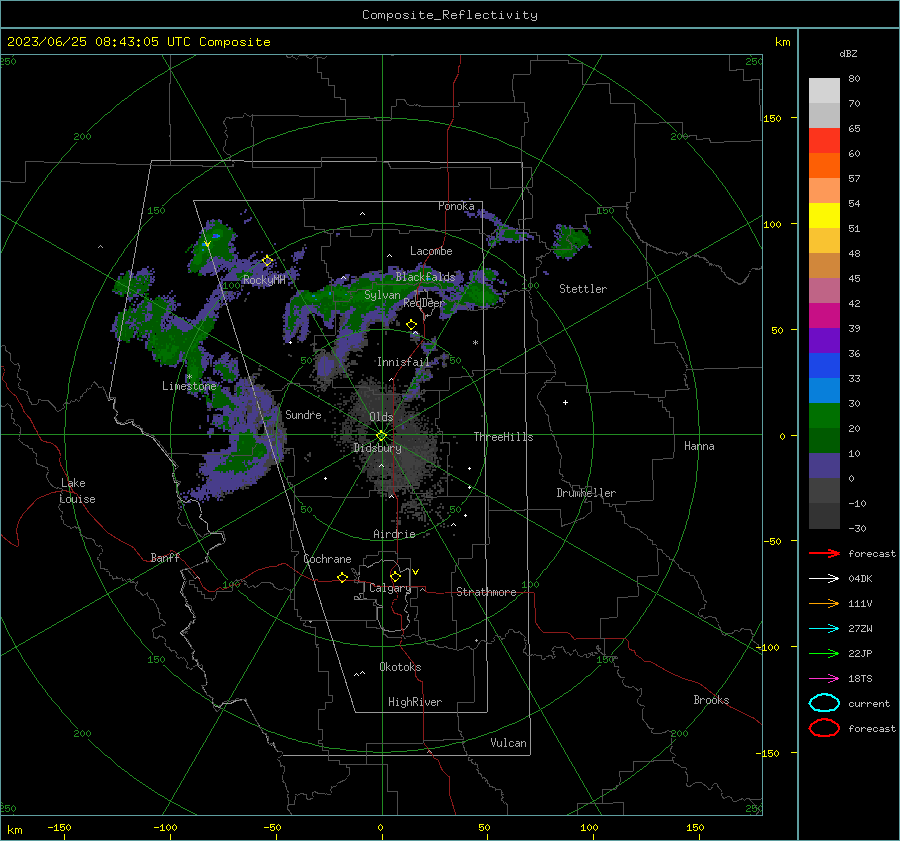Click the Composite_Reflectivity title text
Viewport: 900px width, 841px height.
tap(450, 15)
